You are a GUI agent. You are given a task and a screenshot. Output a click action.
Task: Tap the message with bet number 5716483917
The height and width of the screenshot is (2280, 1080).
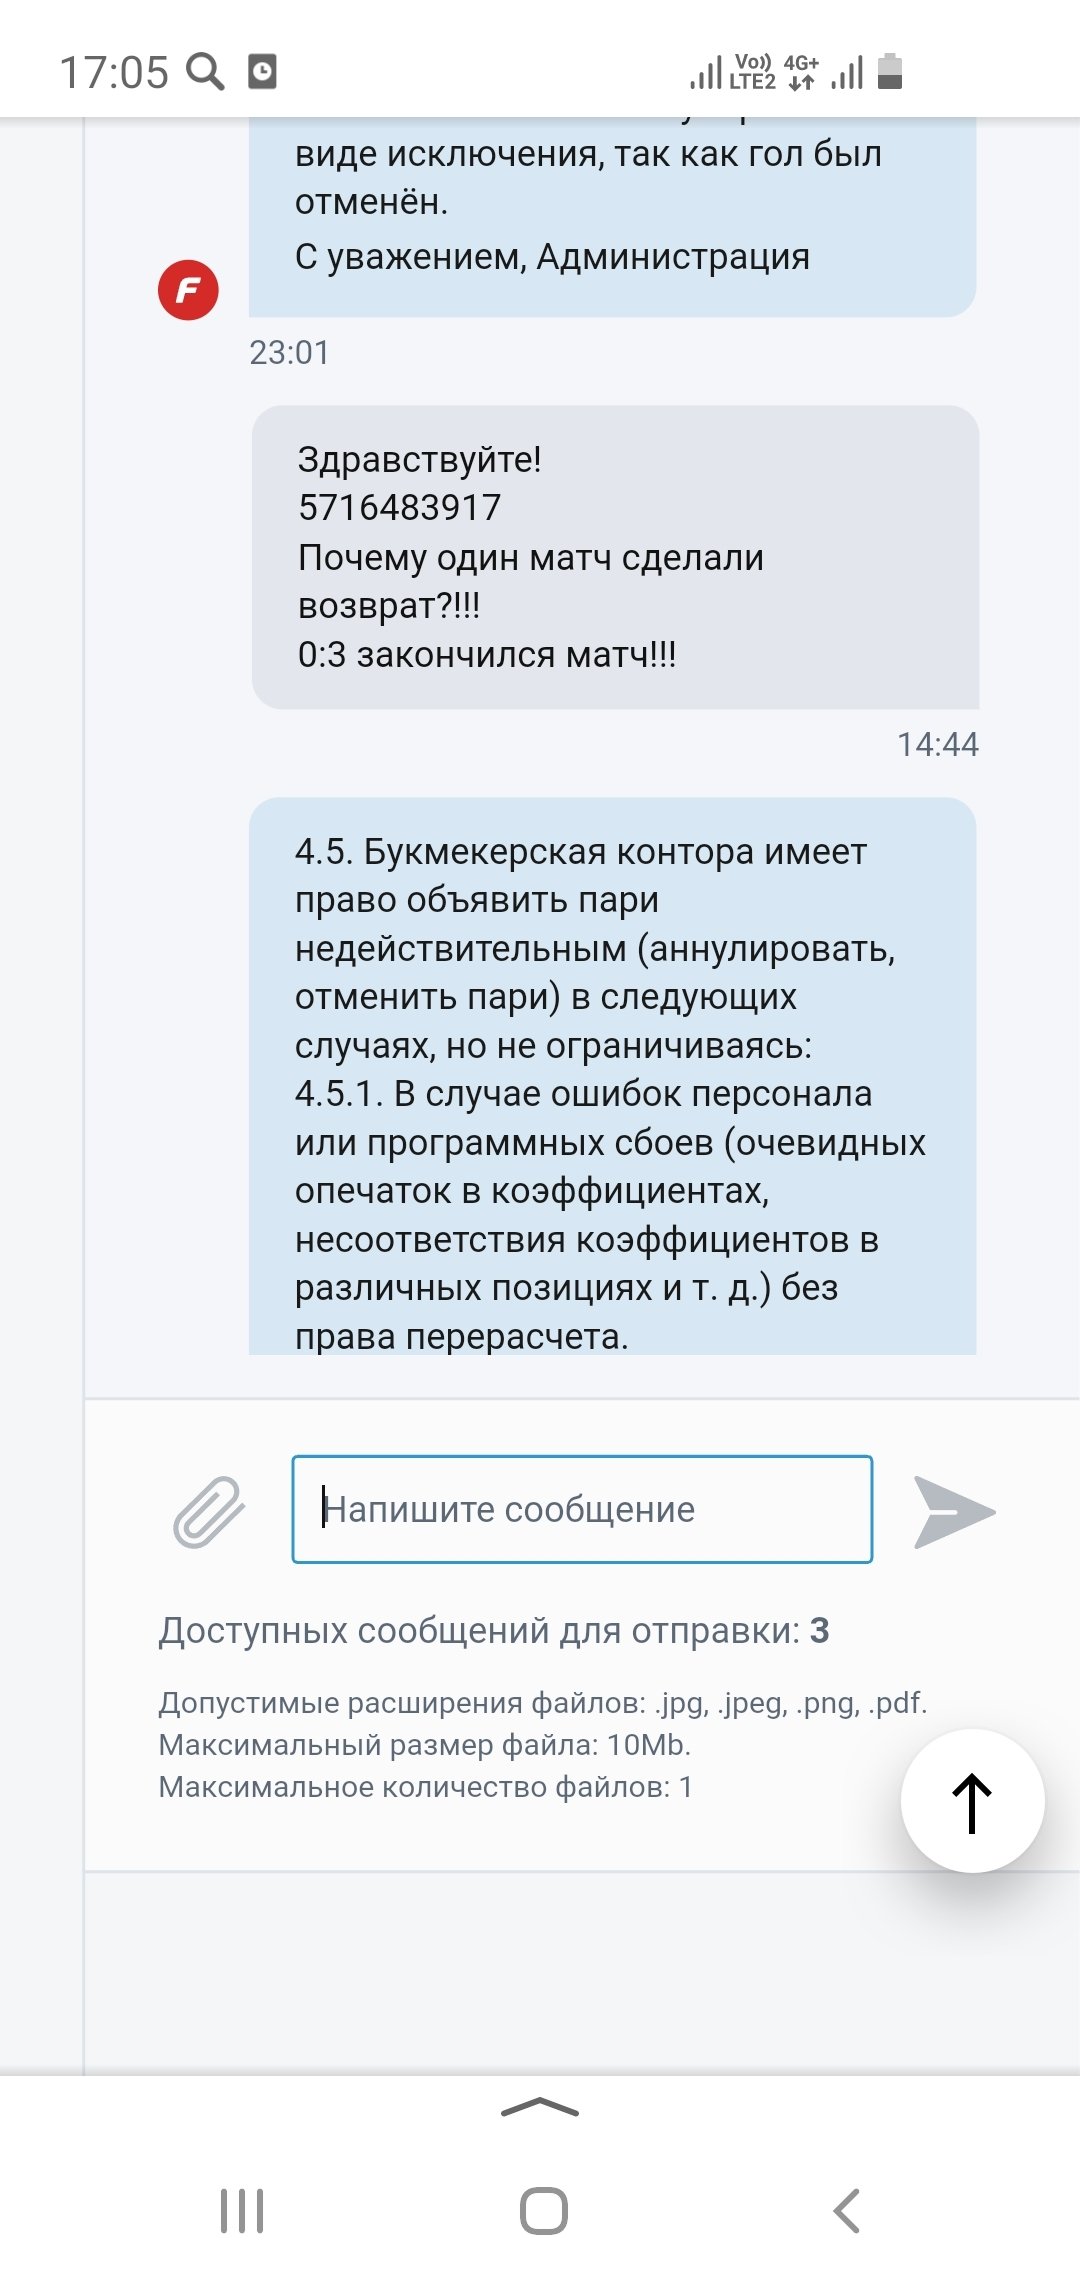coord(614,557)
